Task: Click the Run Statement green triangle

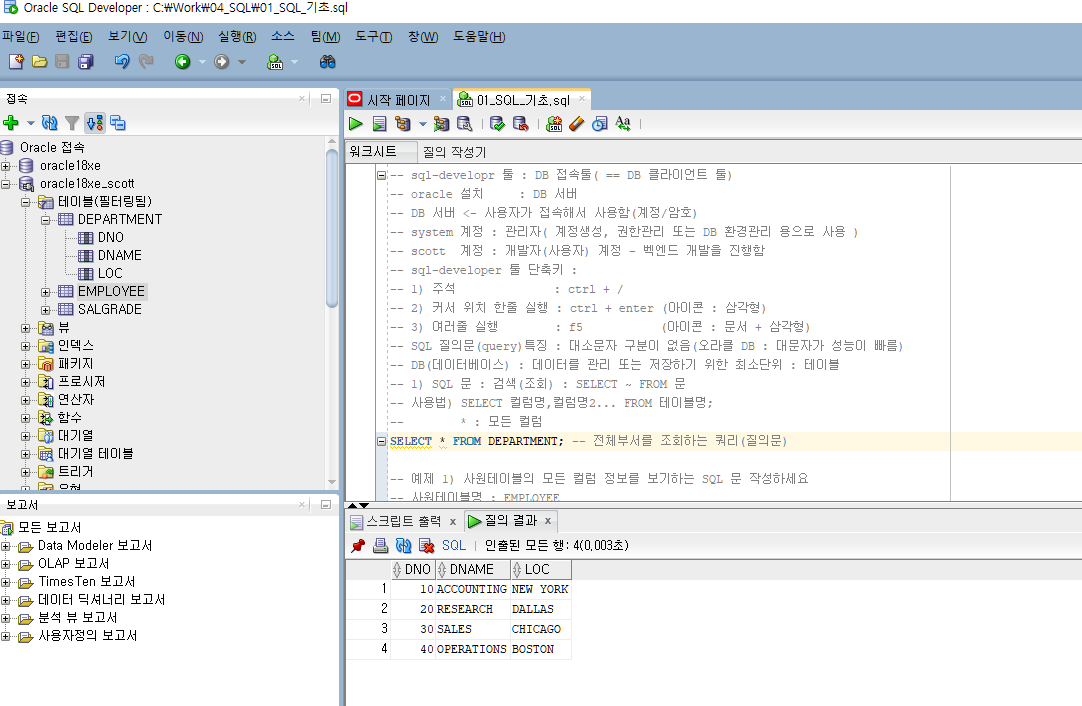Action: (x=355, y=124)
